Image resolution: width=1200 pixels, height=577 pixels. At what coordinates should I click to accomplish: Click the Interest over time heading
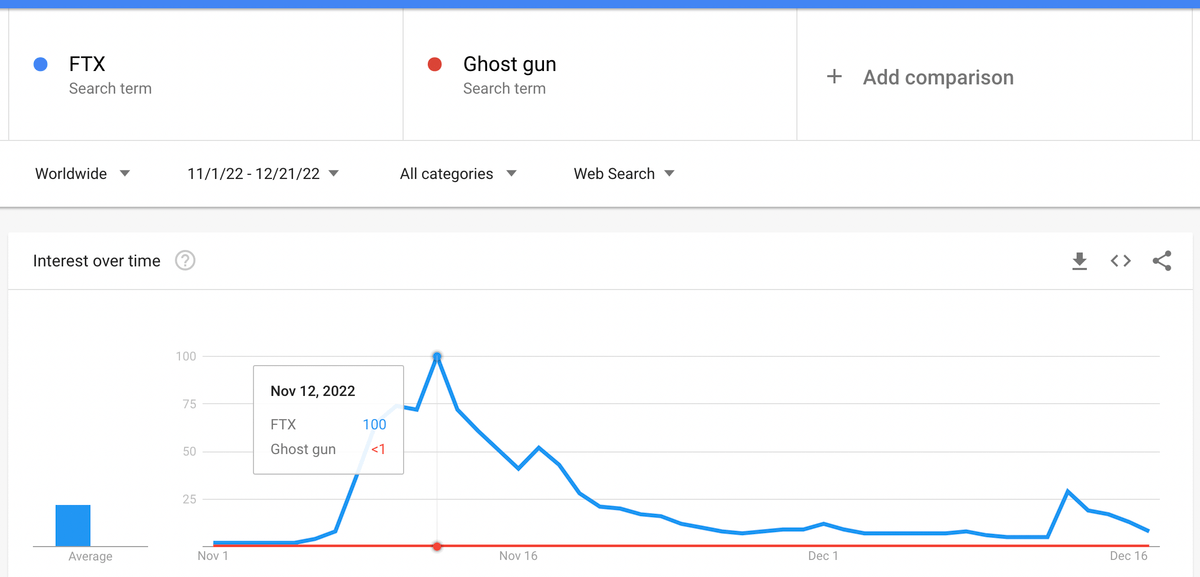point(97,261)
